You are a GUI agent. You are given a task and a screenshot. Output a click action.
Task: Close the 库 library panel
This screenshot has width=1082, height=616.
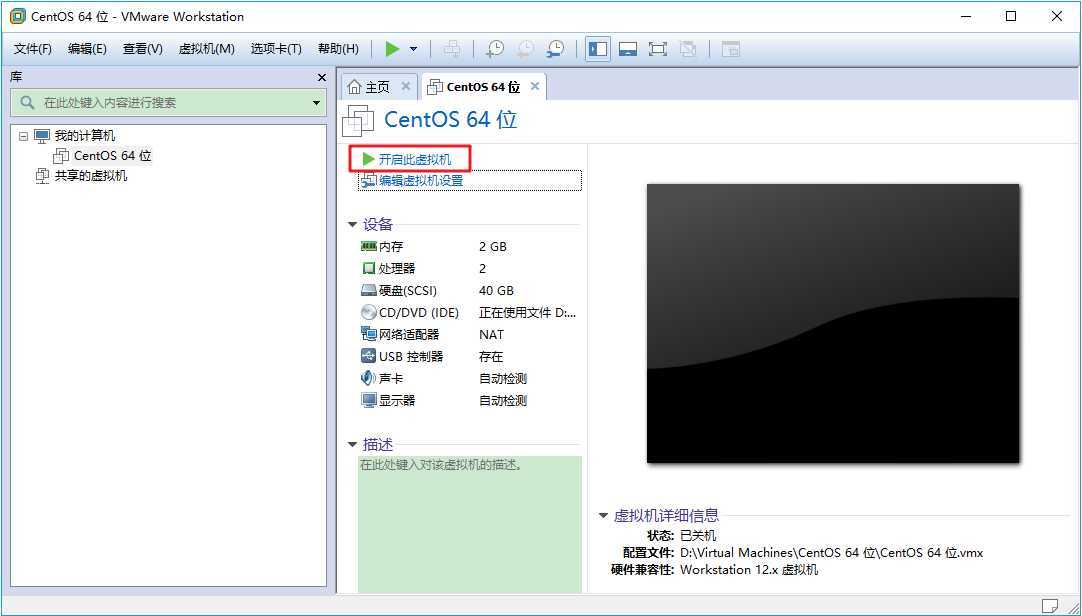coord(321,77)
